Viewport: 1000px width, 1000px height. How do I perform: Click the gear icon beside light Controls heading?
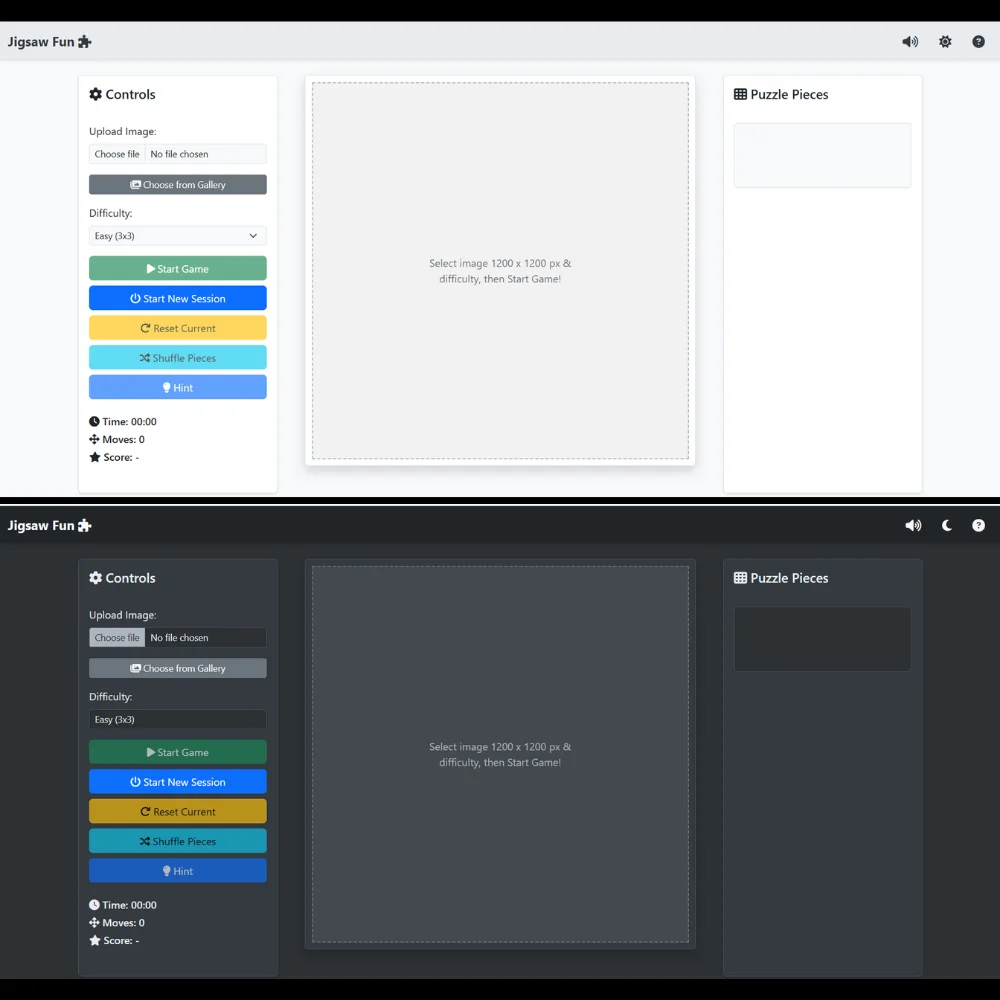(96, 94)
